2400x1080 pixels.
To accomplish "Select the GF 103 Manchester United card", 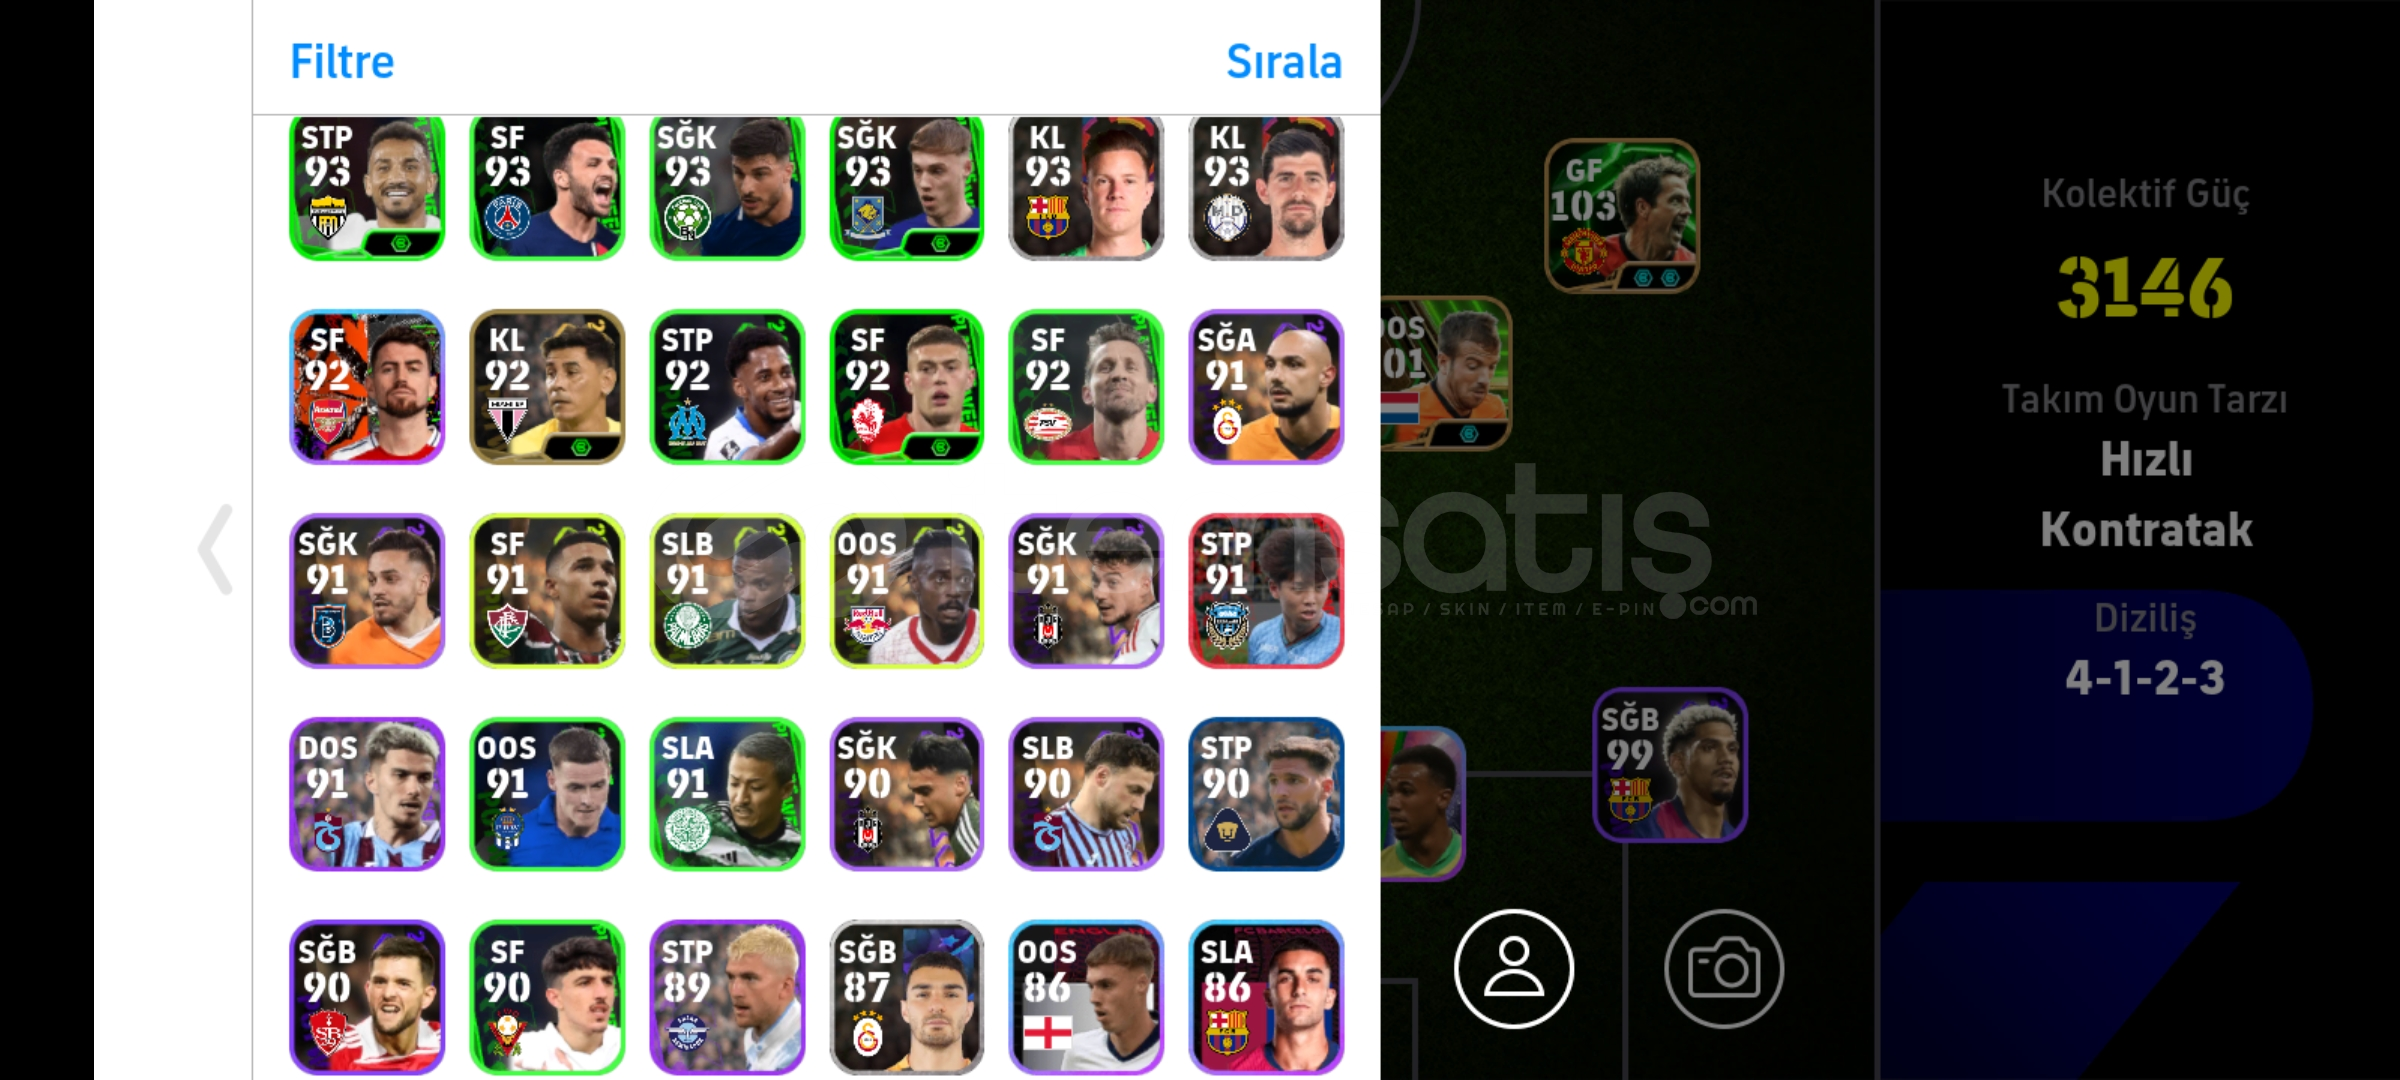I will 1621,215.
